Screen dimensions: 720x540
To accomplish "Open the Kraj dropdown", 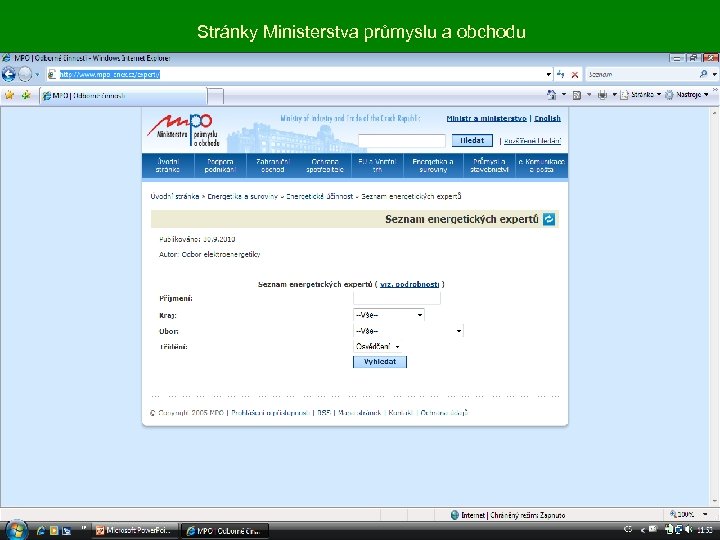I will [x=388, y=315].
